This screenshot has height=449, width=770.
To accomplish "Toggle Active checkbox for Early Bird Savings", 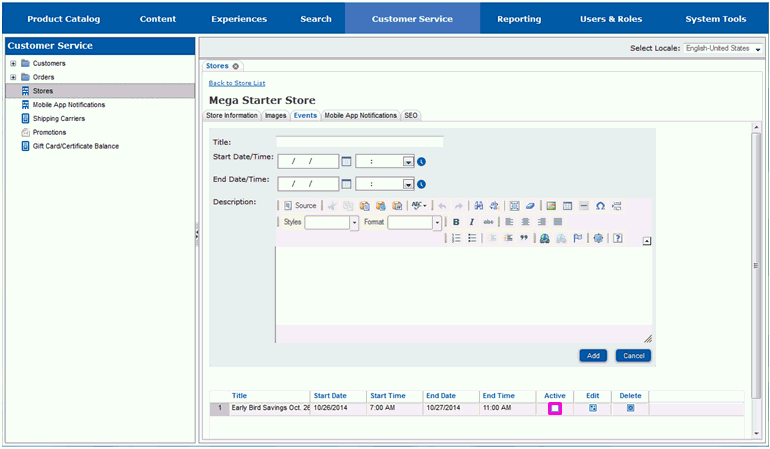I will pyautogui.click(x=555, y=408).
